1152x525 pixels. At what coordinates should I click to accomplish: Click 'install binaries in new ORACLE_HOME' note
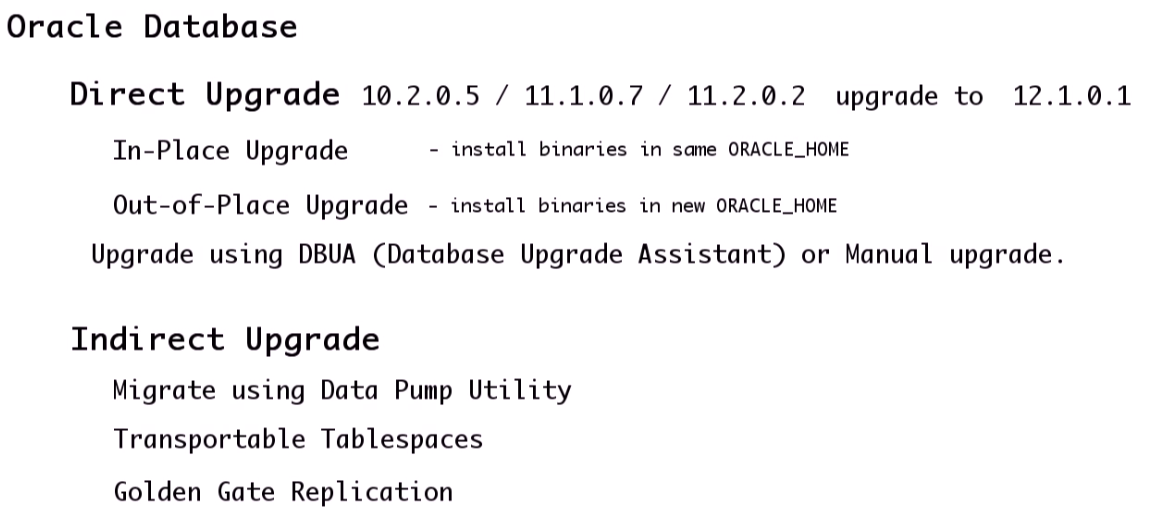tap(644, 205)
